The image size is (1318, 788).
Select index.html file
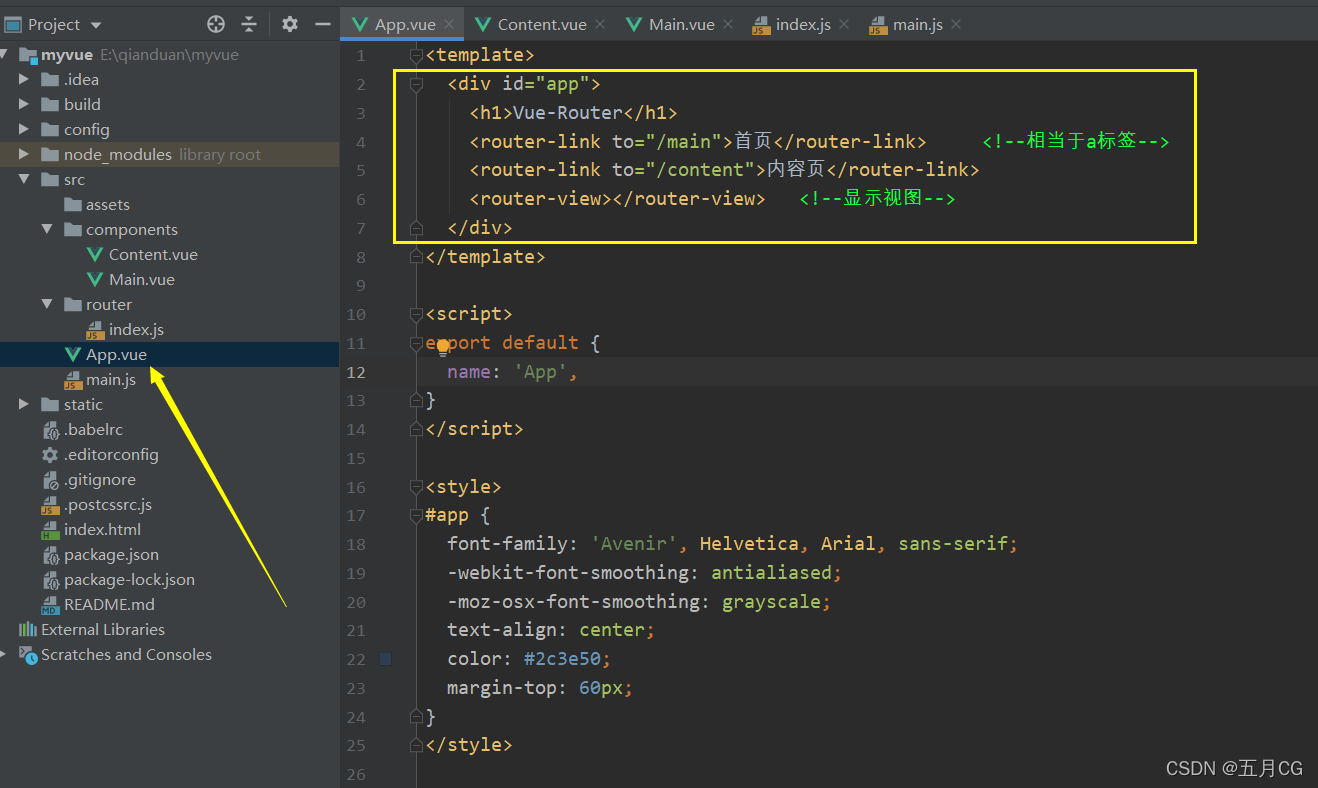pos(102,530)
